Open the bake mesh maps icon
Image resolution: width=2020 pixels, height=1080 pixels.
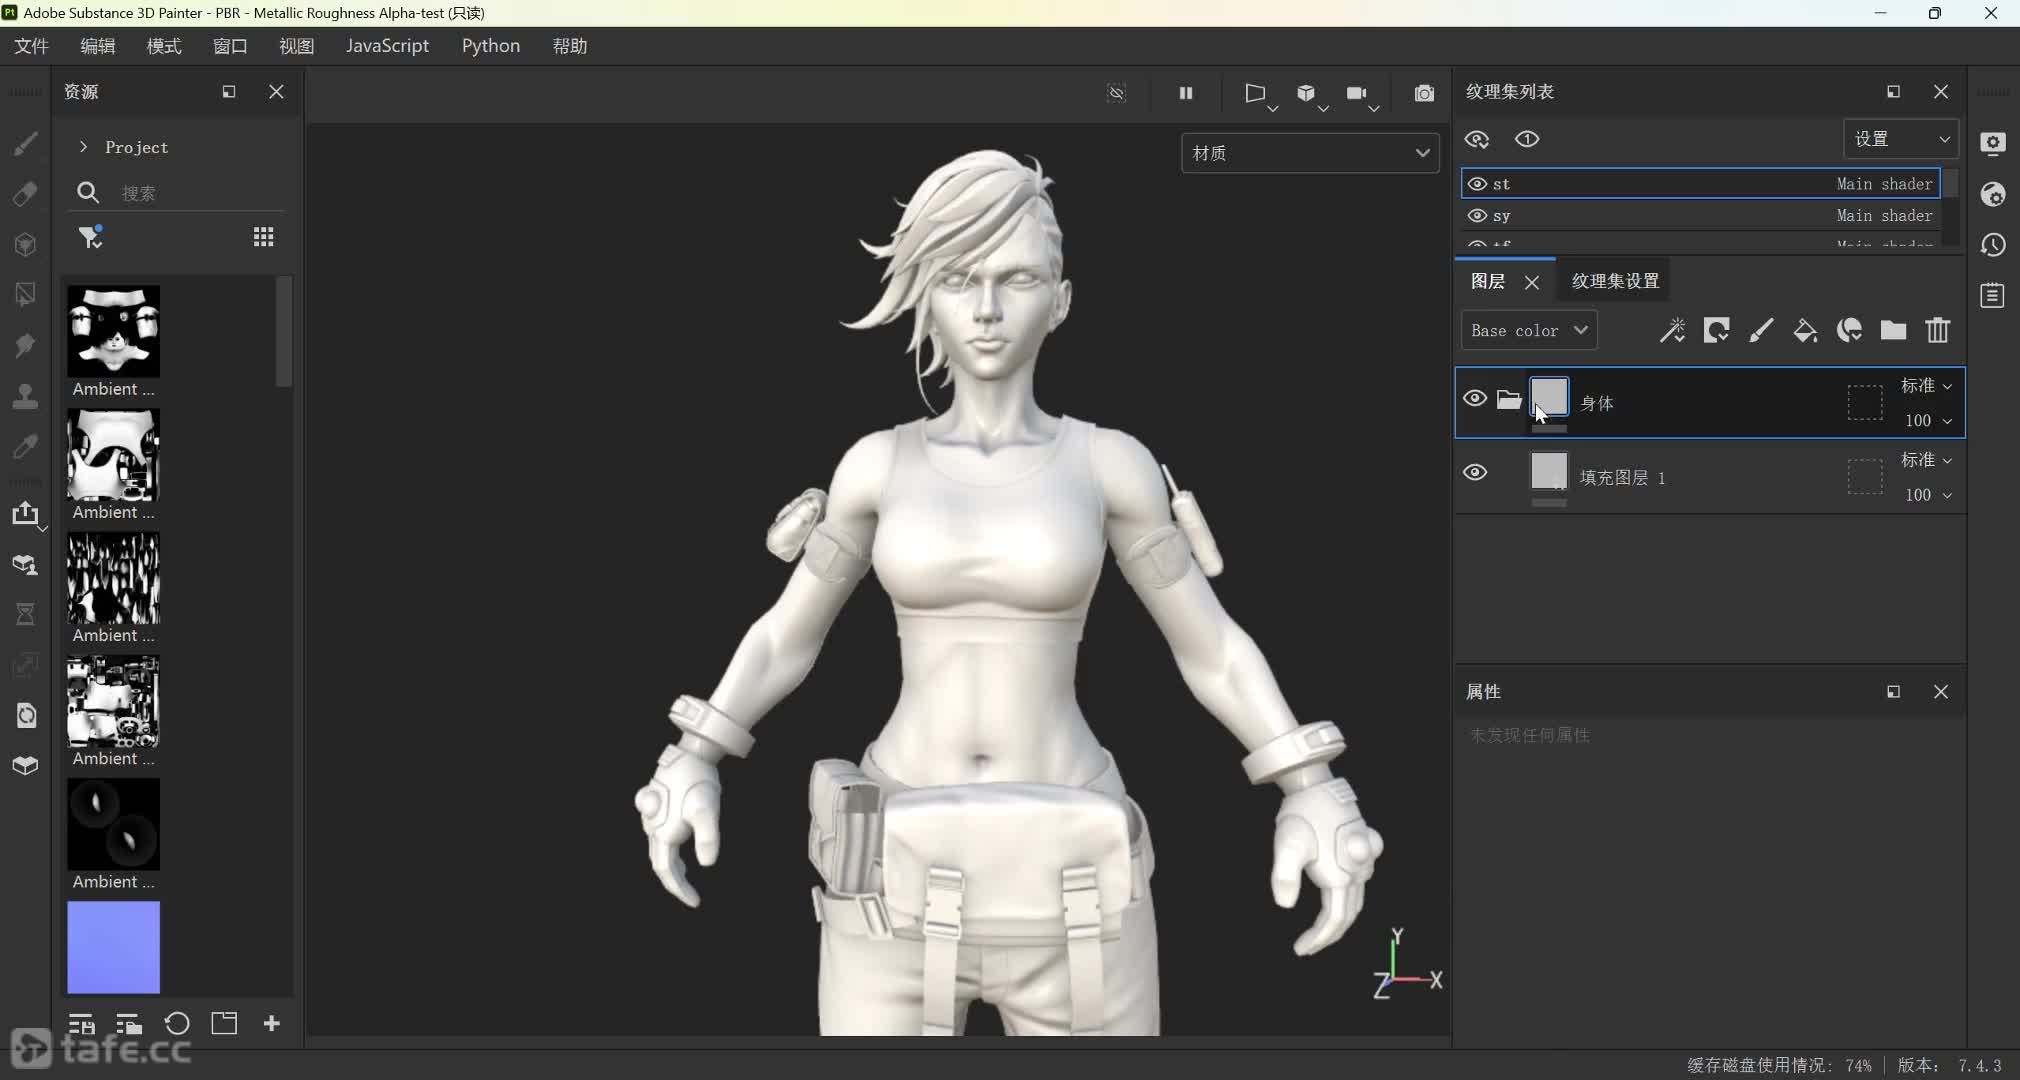tap(25, 565)
